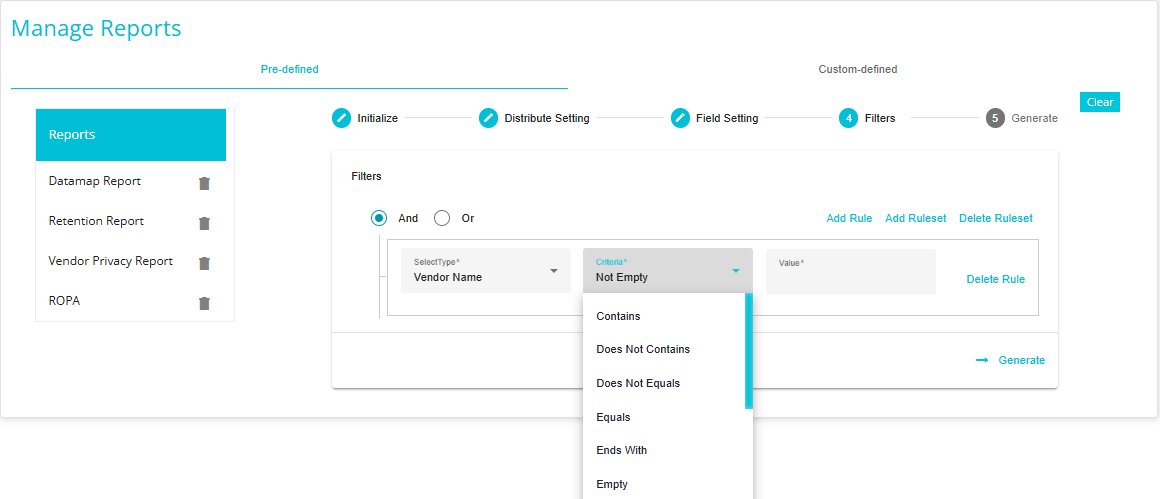The image size is (1160, 499).
Task: Switch to the Custom-defined tab
Action: click(857, 69)
